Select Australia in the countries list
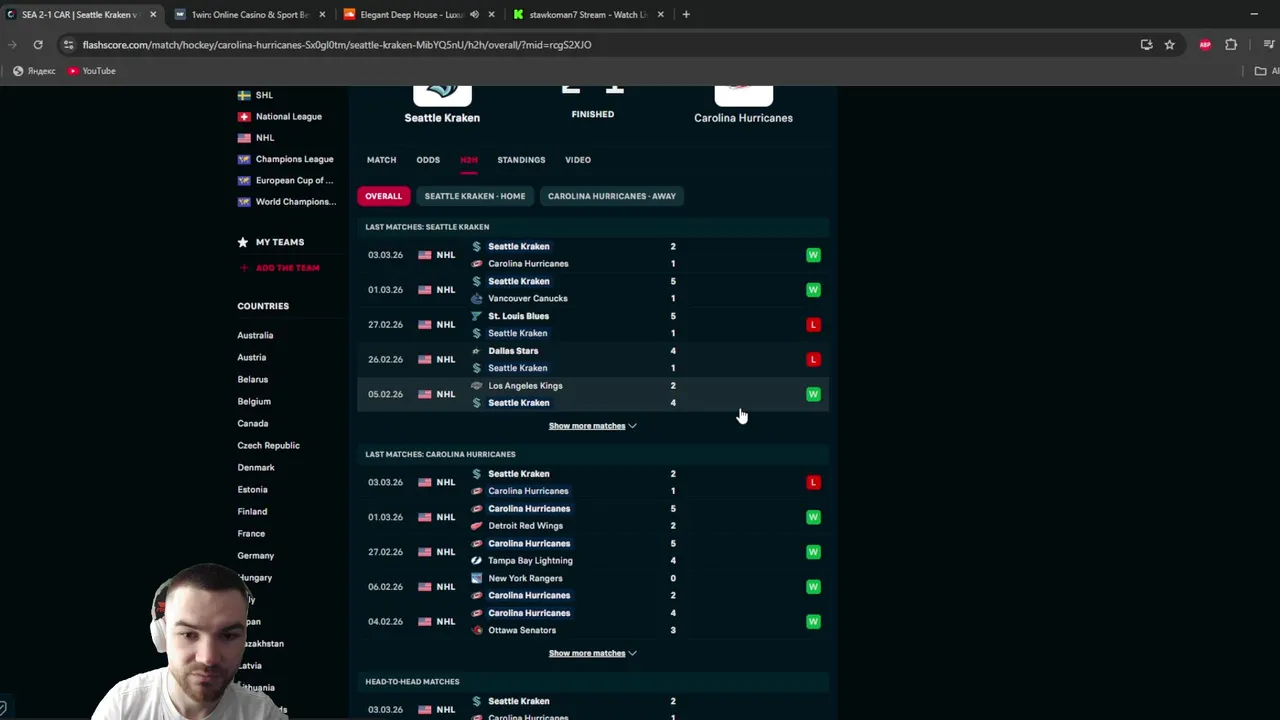The width and height of the screenshot is (1280, 720). [x=255, y=336]
